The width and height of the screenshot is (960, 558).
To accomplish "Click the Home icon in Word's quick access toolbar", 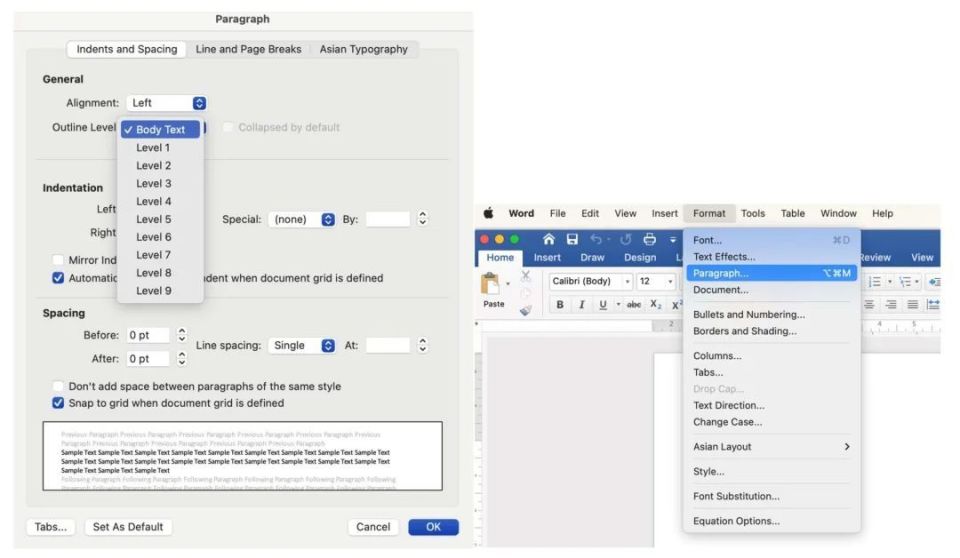I will point(549,239).
